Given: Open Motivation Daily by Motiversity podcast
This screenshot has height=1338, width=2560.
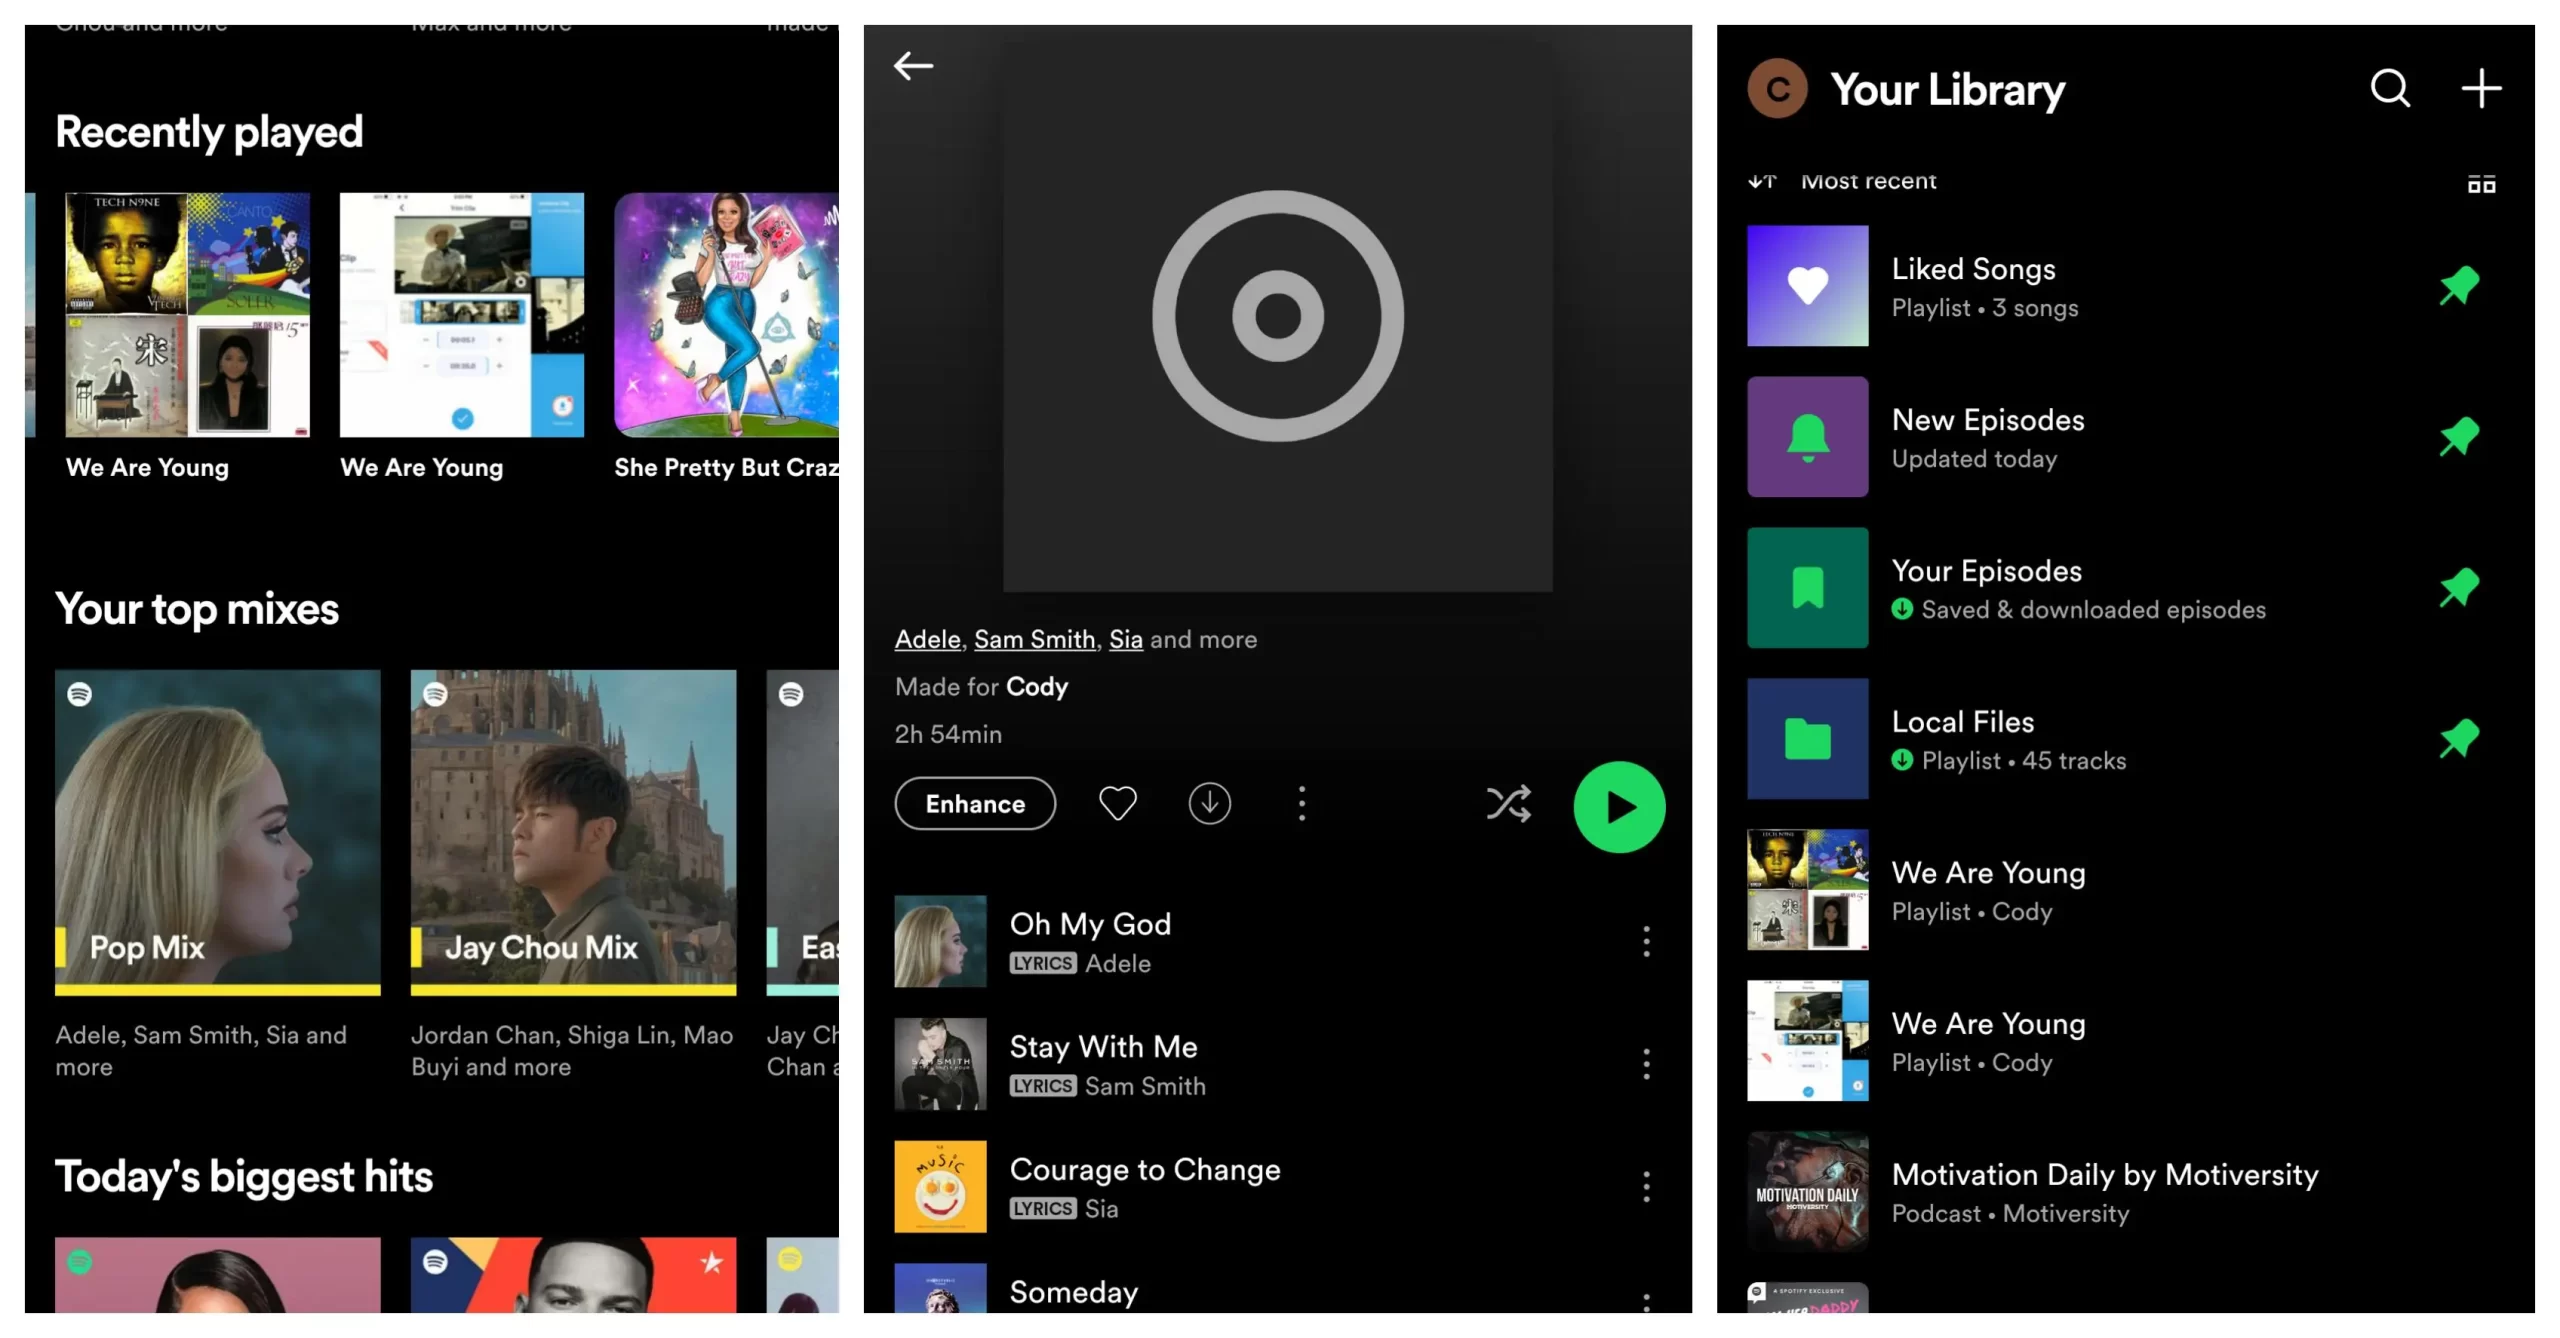Looking at the screenshot, I should pyautogui.click(x=2125, y=1192).
